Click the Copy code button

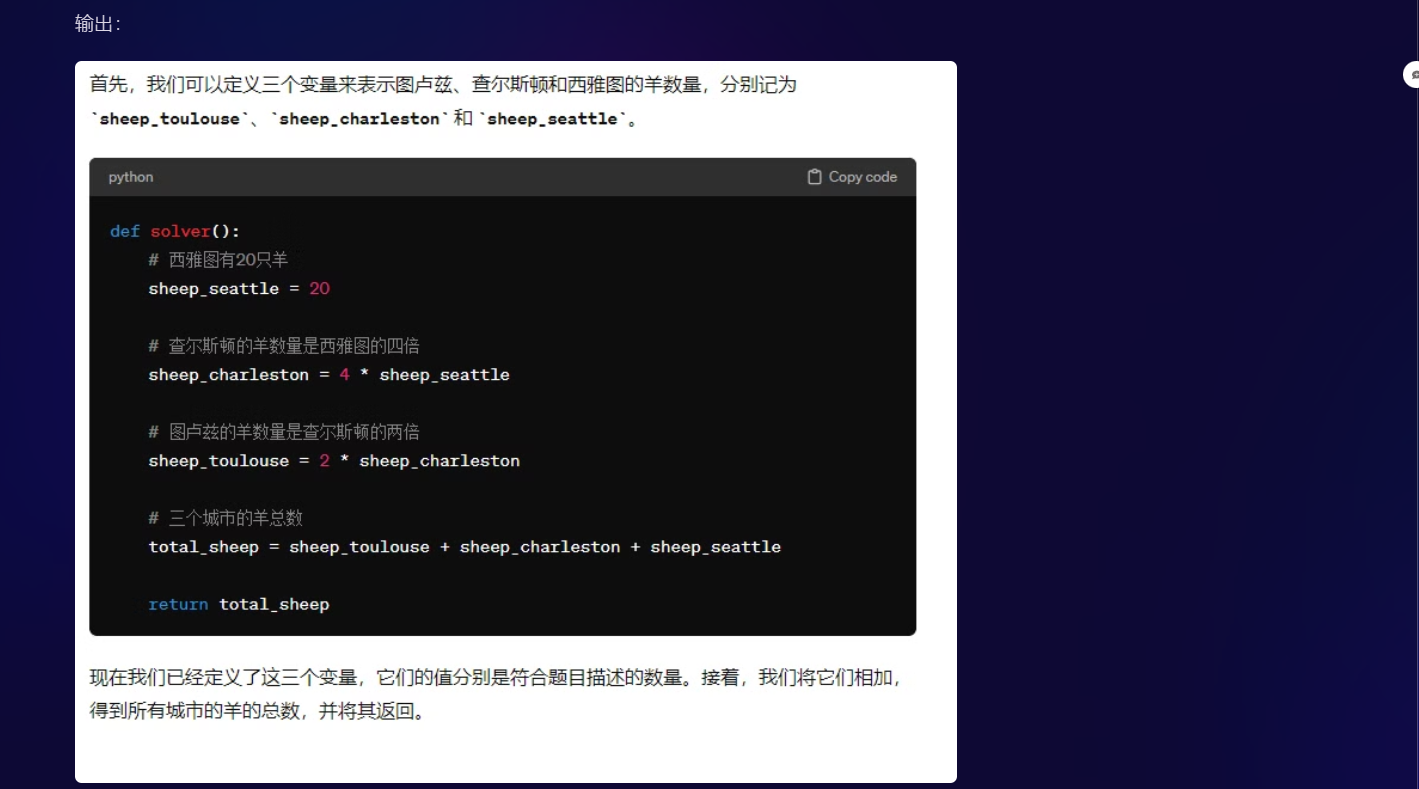click(x=852, y=177)
